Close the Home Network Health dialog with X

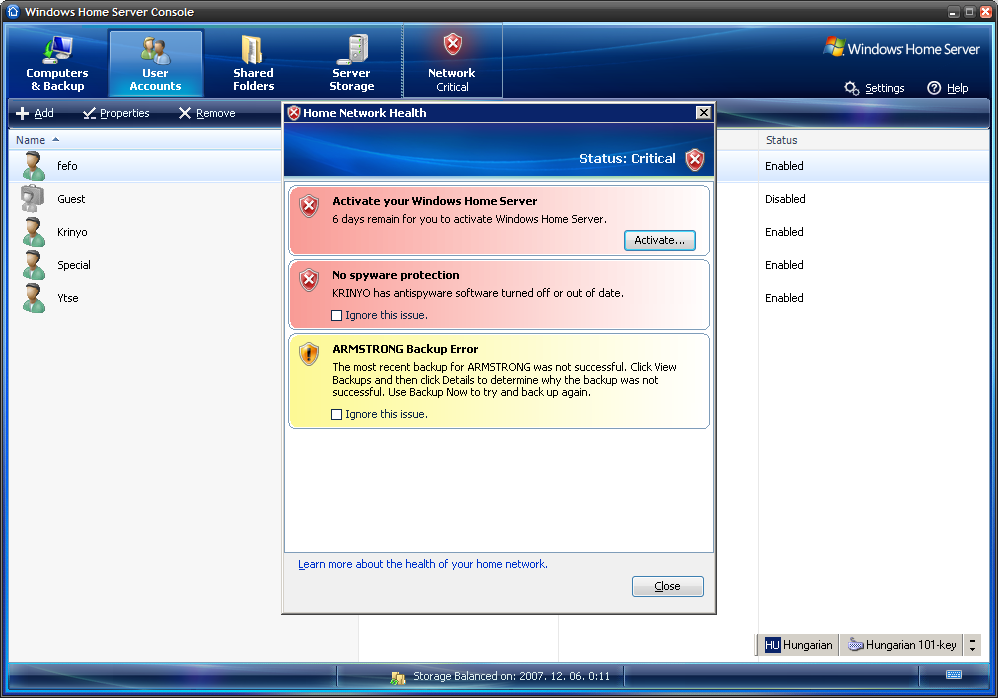[x=703, y=113]
